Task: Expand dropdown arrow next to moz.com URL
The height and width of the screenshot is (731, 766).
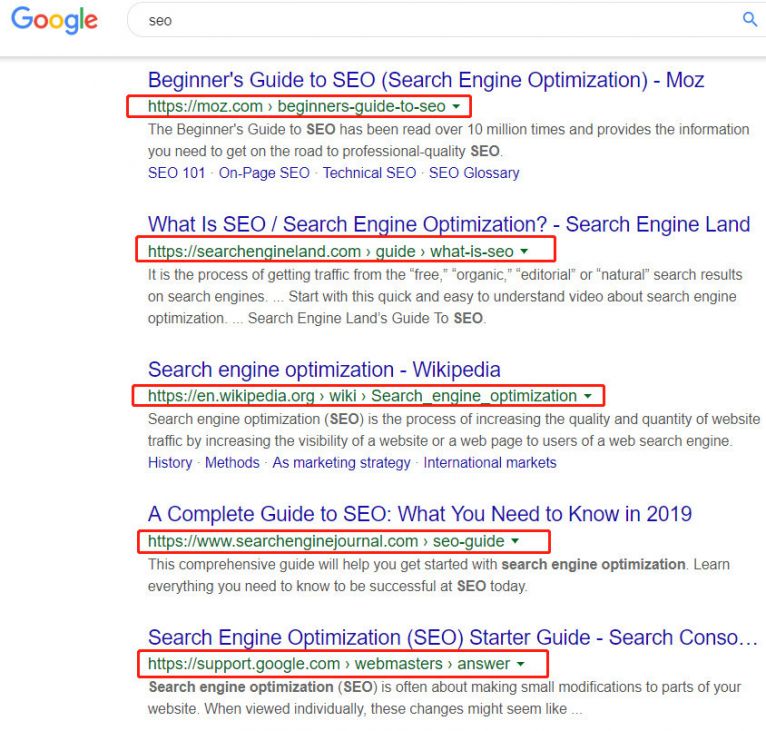Action: 456,106
